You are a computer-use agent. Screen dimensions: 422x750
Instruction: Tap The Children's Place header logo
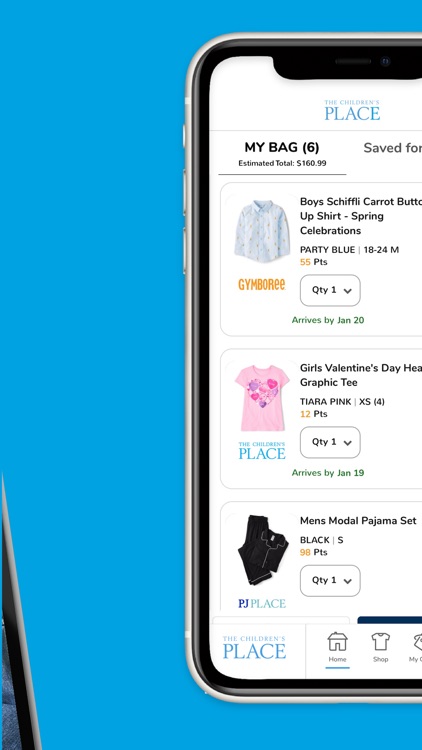[x=352, y=110]
